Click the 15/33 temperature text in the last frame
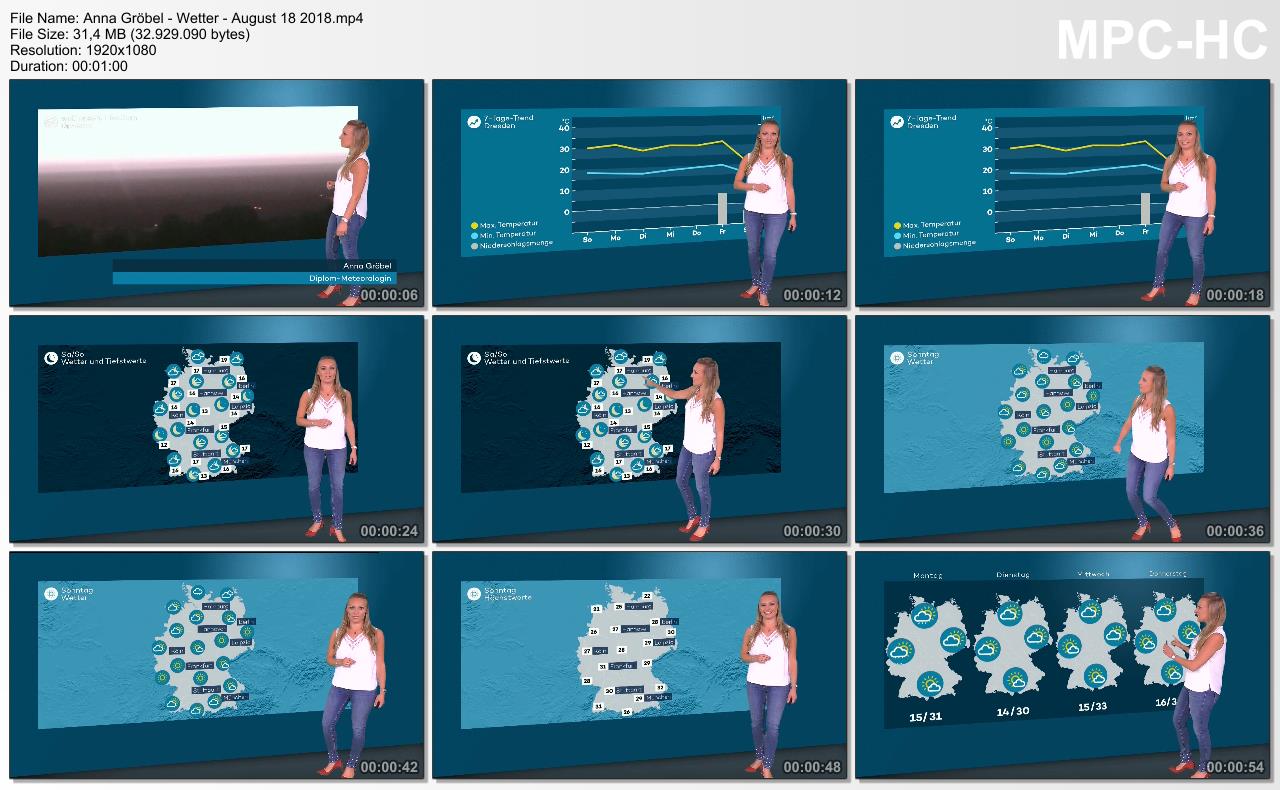This screenshot has width=1280, height=790. click(x=1095, y=706)
